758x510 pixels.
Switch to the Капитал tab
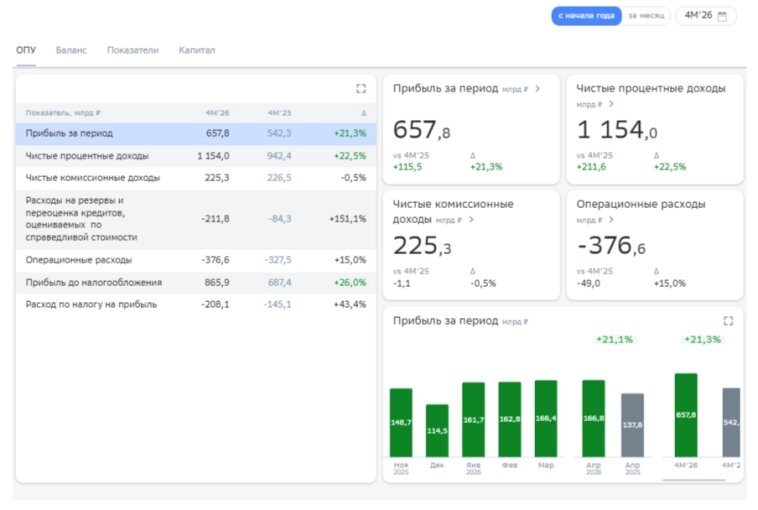tap(197, 50)
